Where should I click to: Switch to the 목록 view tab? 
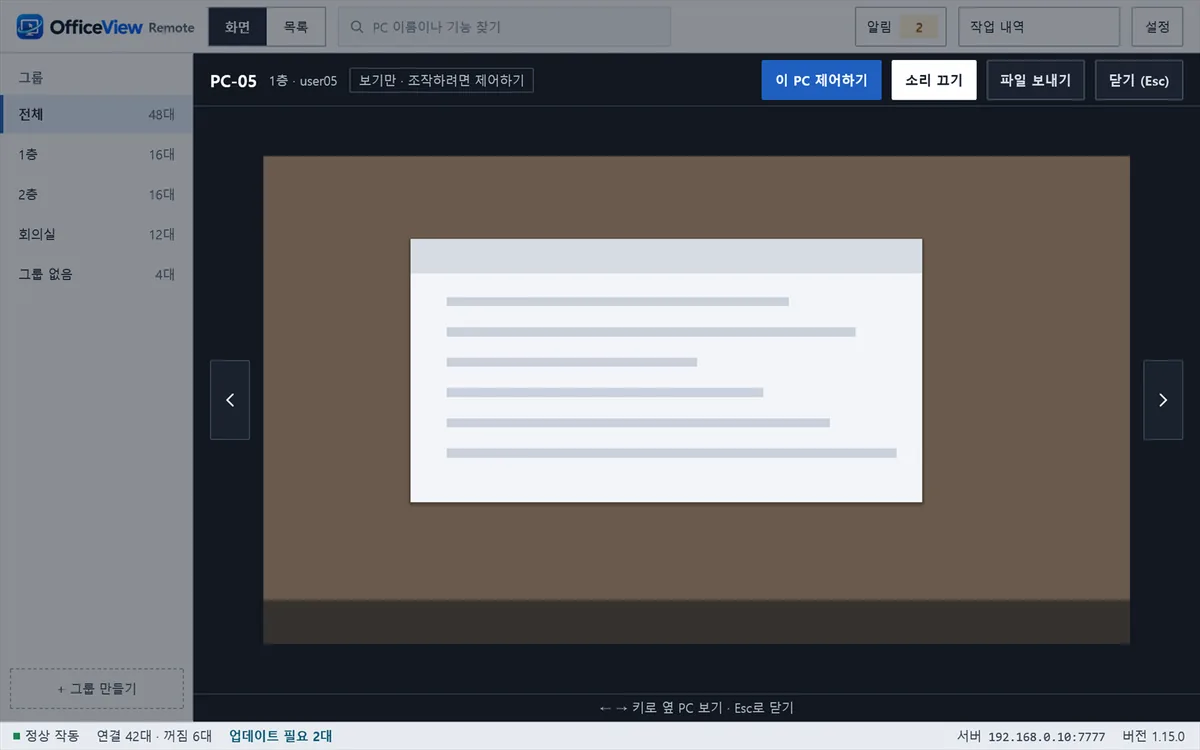coord(296,27)
